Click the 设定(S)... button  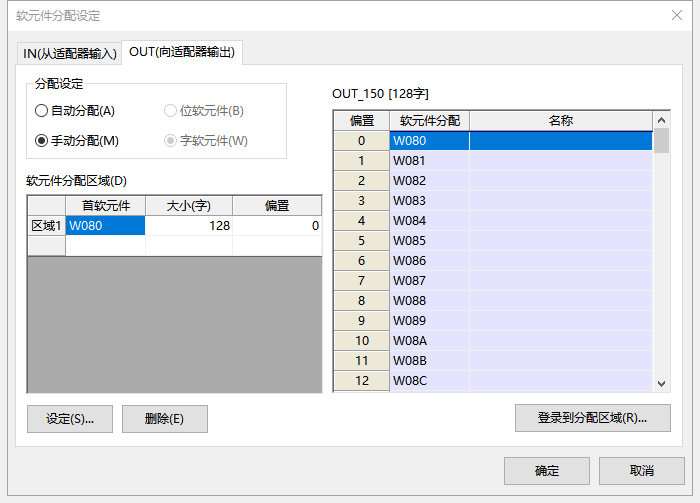(70, 419)
